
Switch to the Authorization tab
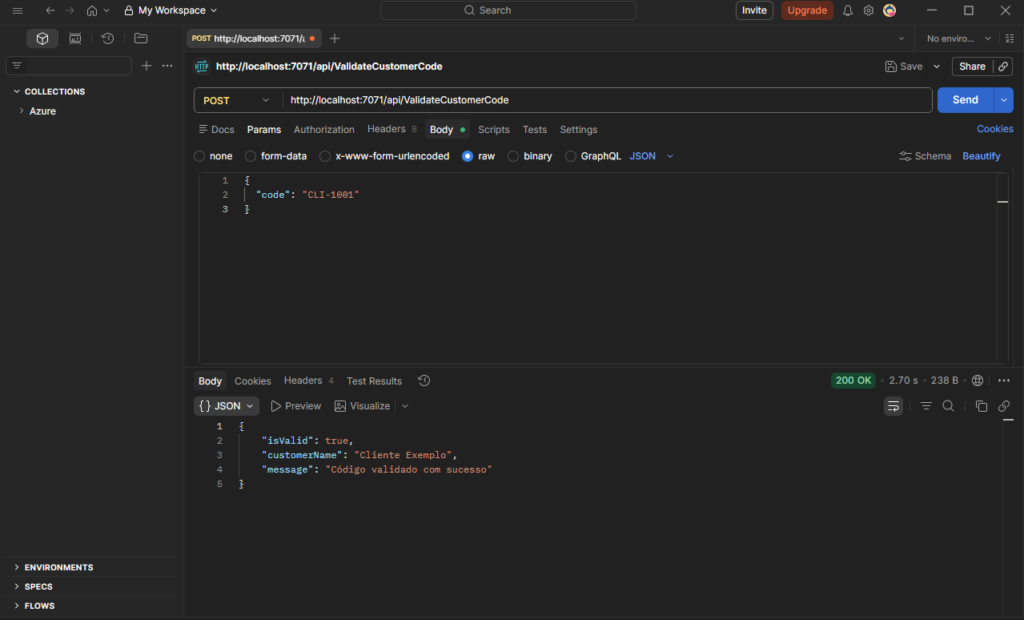pos(324,129)
